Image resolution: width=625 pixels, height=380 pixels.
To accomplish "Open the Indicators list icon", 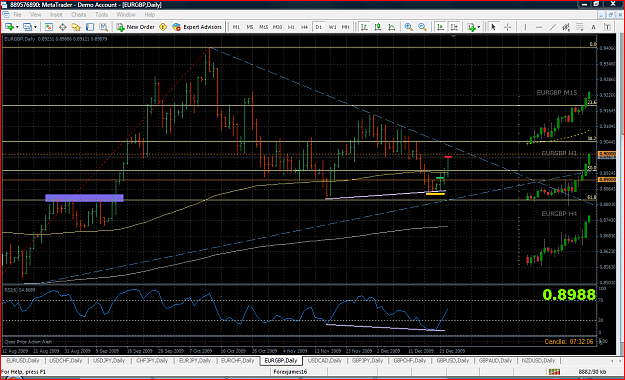I will (472, 27).
